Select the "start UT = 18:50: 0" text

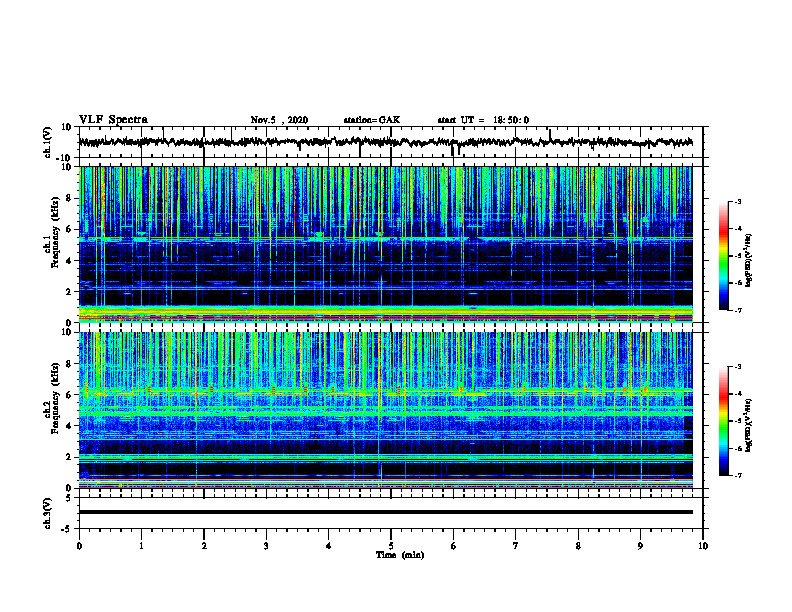point(483,120)
